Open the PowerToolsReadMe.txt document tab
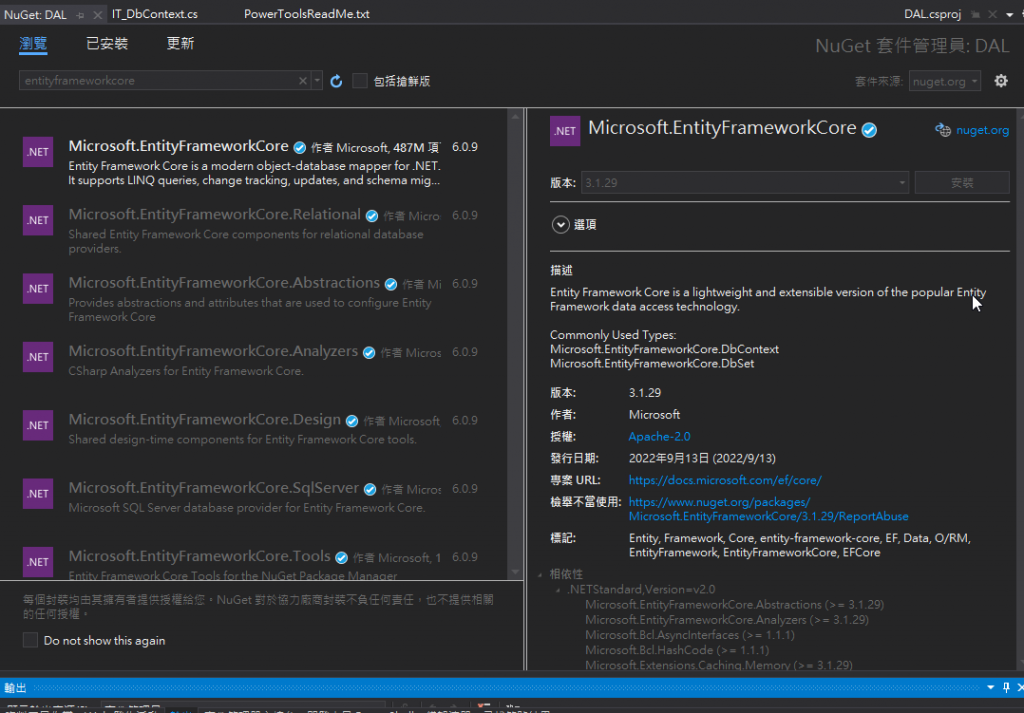1024x713 pixels. 306,14
